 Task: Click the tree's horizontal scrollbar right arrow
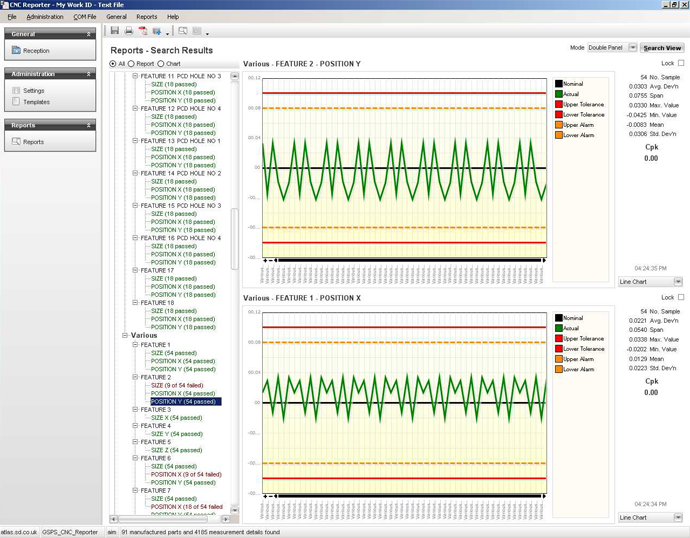[225, 519]
